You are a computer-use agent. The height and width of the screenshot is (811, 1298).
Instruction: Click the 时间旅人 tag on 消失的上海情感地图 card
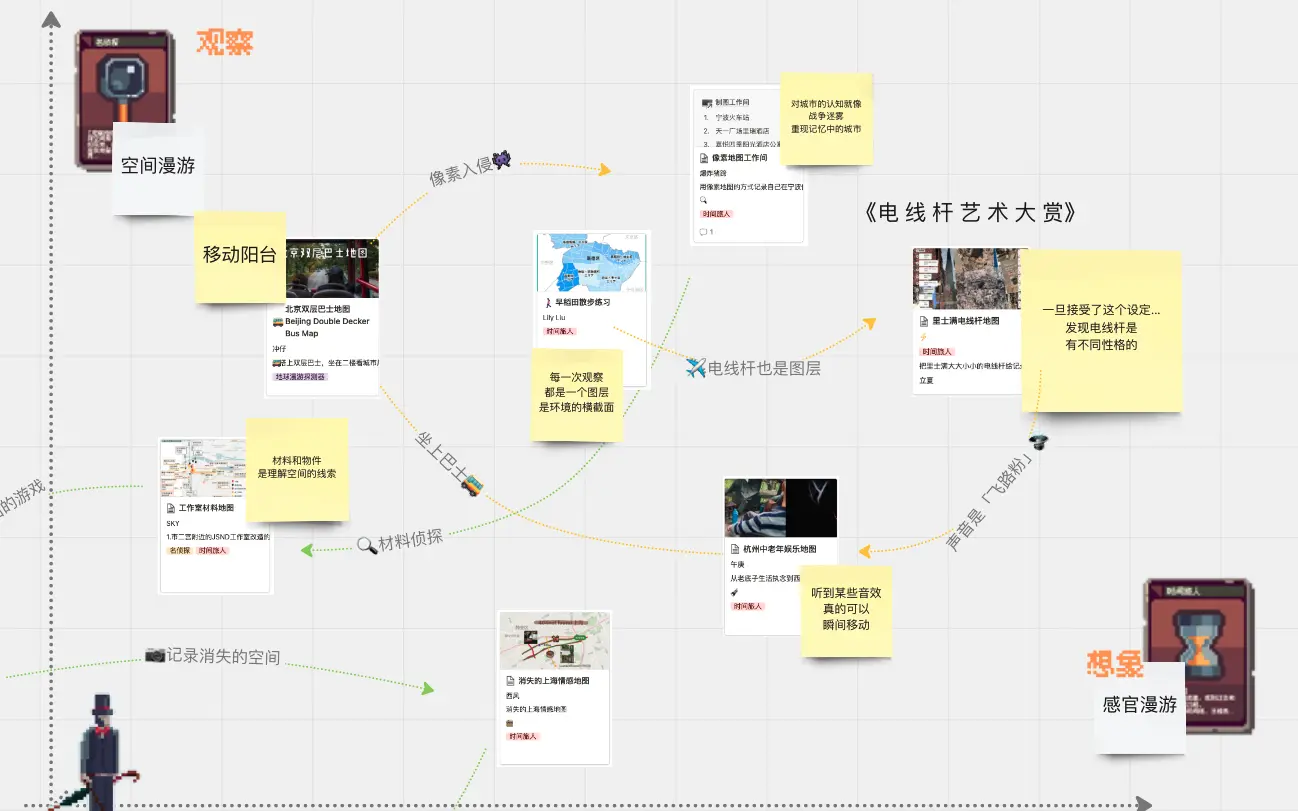click(522, 736)
